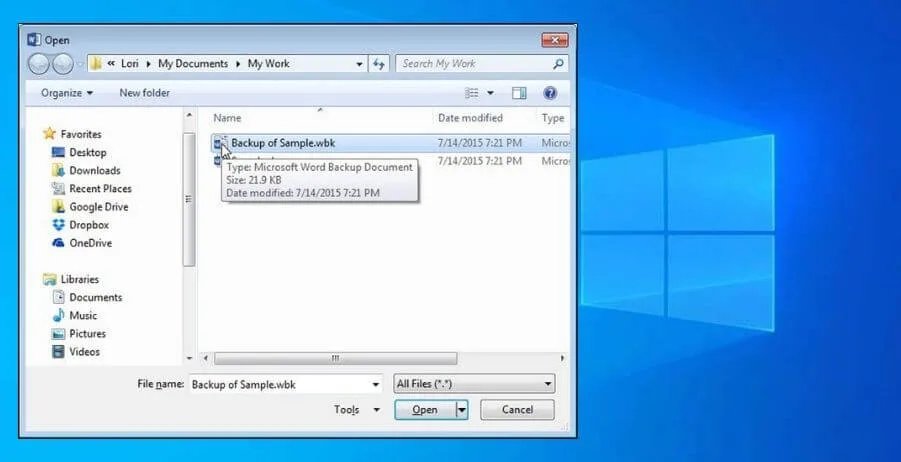Expand the address bar history dropdown

click(x=359, y=64)
